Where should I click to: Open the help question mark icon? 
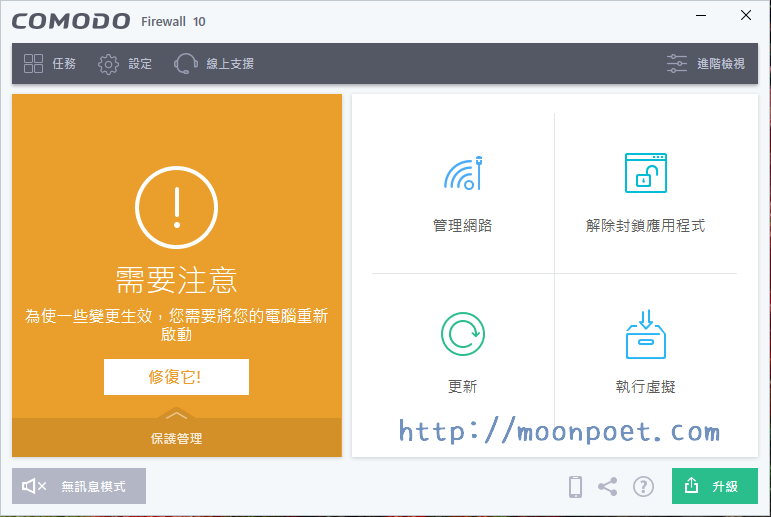643,487
